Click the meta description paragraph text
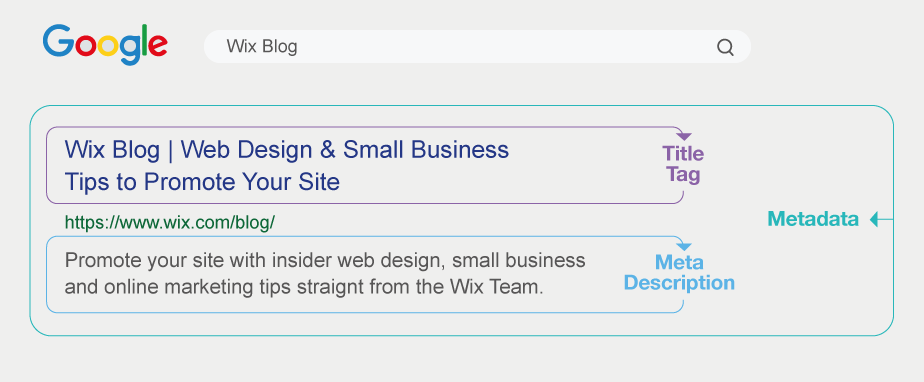This screenshot has width=924, height=382. point(325,274)
